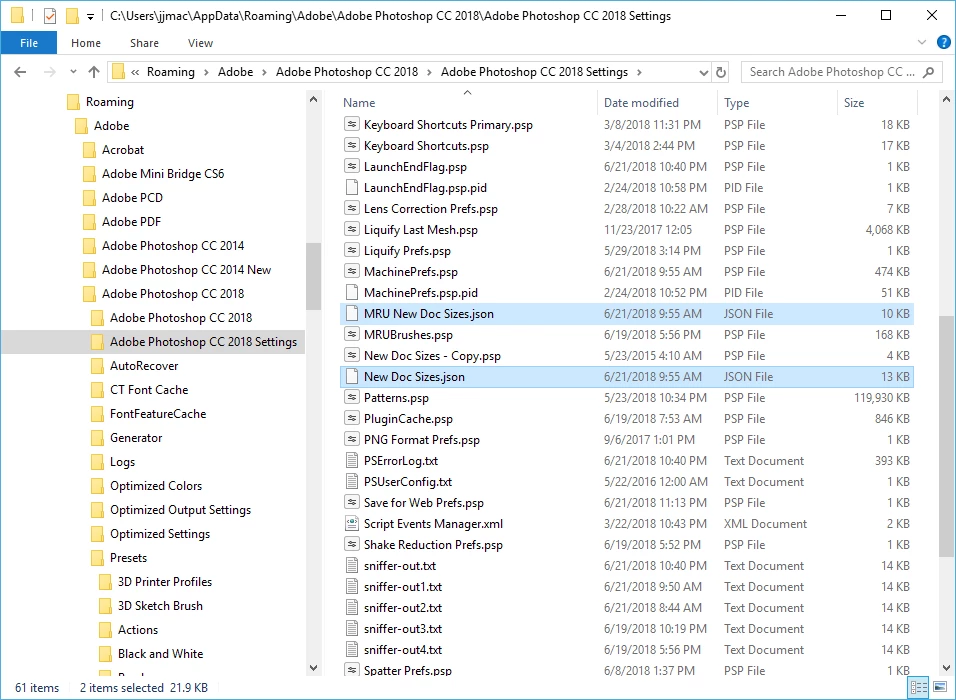Screen dimensions: 956x700
Task: Select MachinePrefs.psp file name
Action: (x=410, y=271)
